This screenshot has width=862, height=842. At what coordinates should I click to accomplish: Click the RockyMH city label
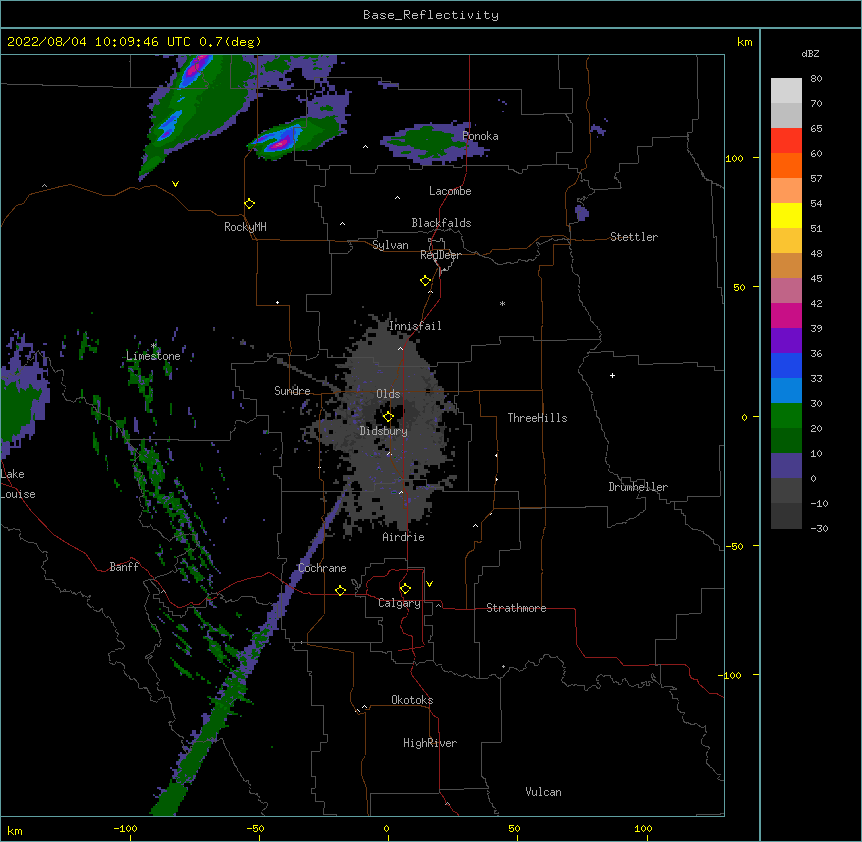pyautogui.click(x=245, y=226)
